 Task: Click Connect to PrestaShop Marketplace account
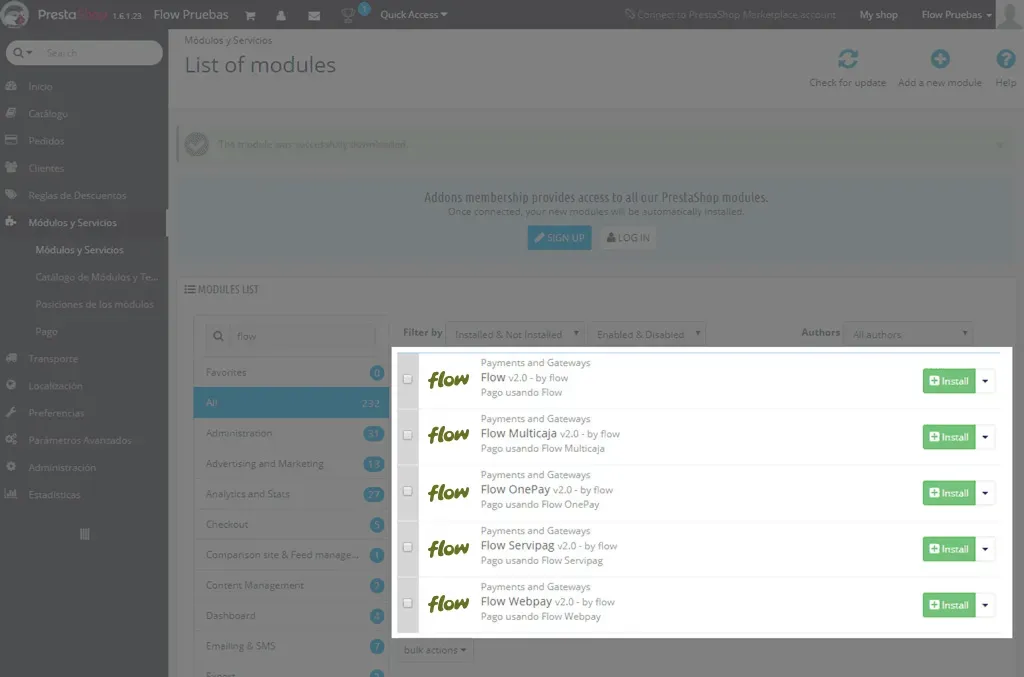tap(730, 14)
